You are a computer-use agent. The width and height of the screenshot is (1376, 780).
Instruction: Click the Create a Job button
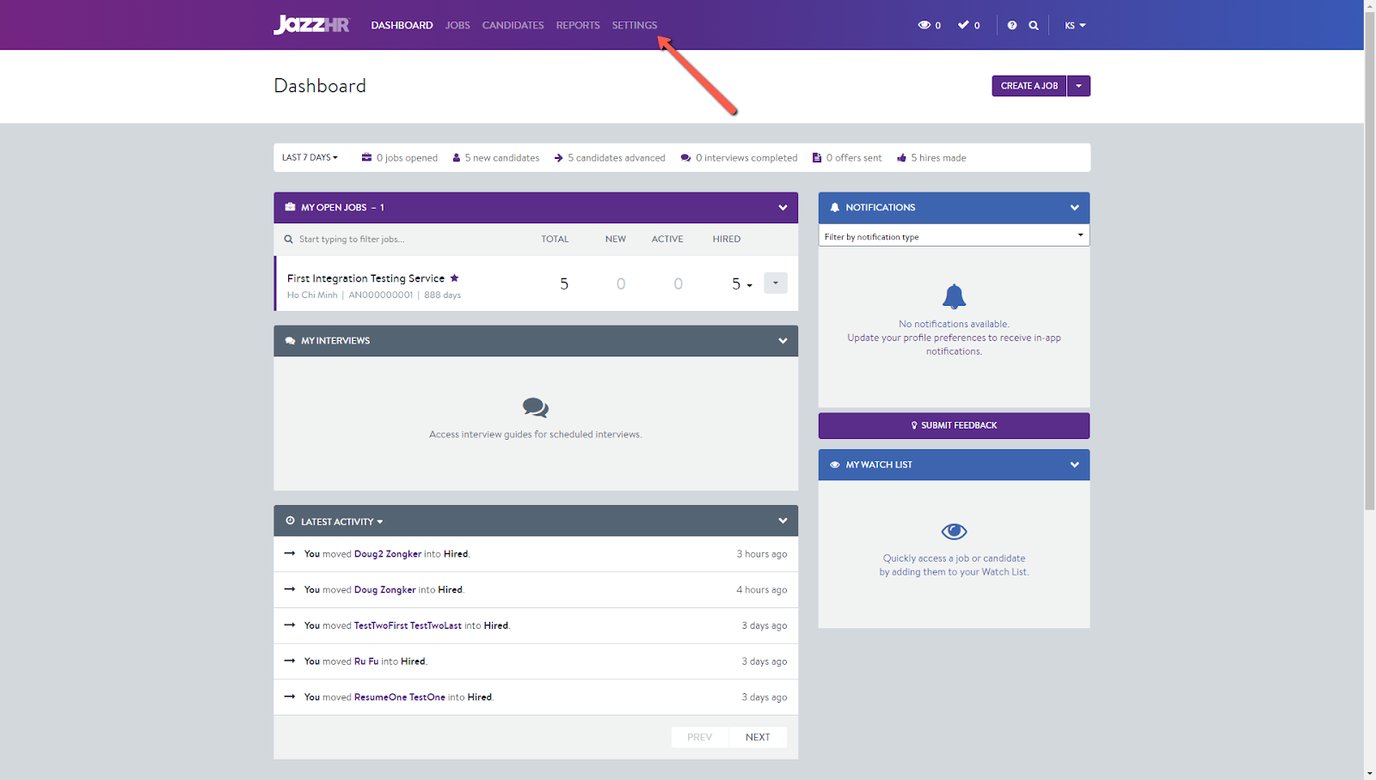coord(1028,86)
